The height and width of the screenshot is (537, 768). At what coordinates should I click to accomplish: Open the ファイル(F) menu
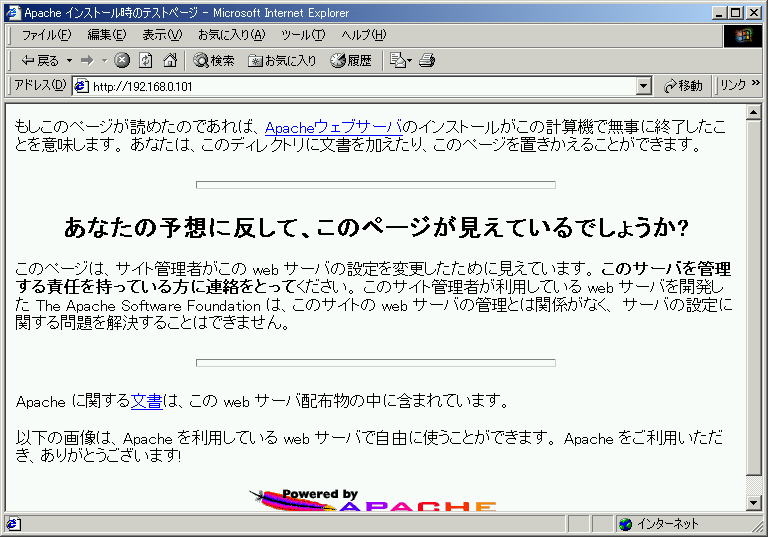point(47,35)
